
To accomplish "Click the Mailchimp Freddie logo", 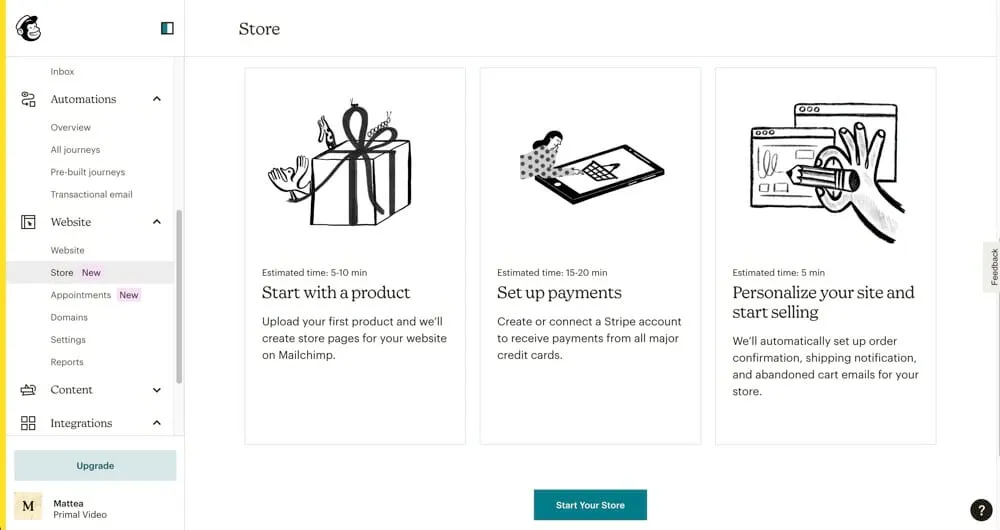I will (x=28, y=28).
